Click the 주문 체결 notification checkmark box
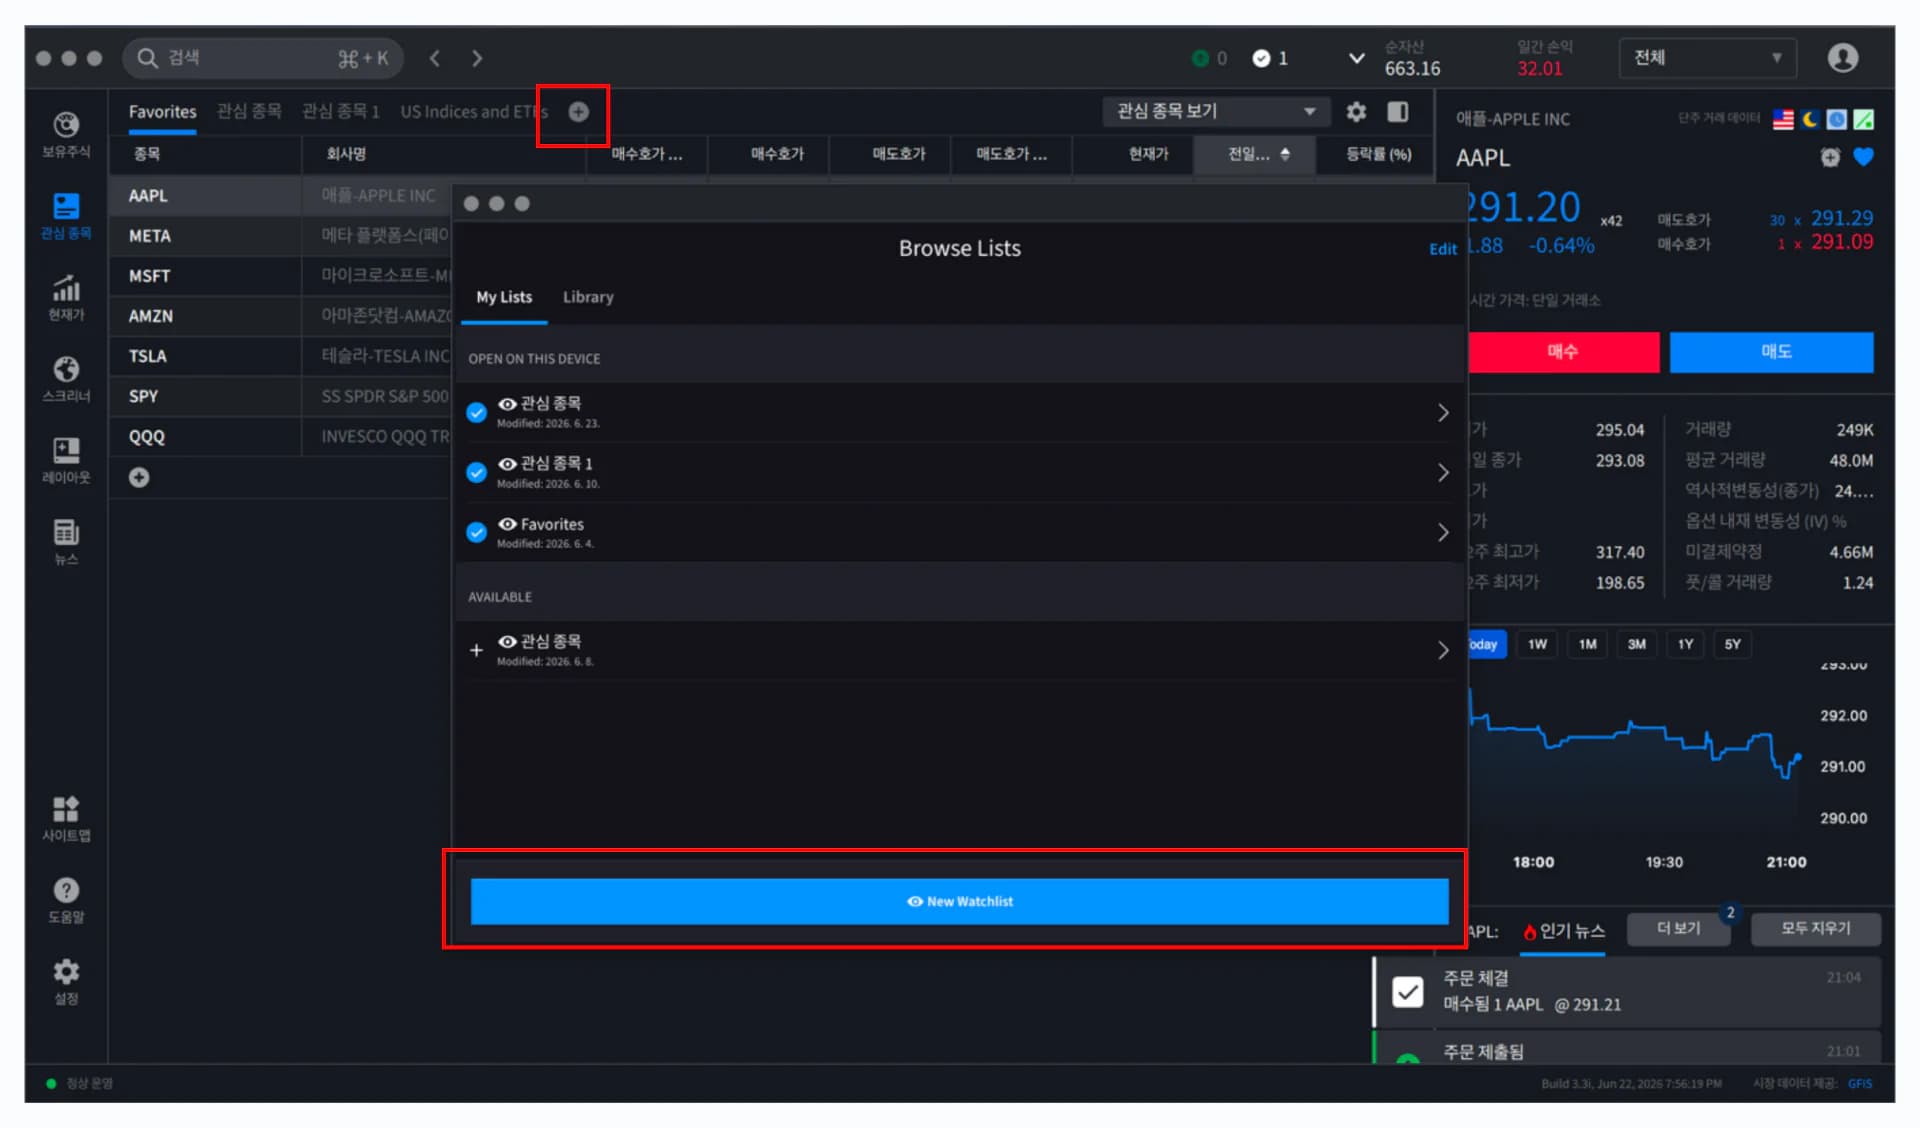Viewport: 1920px width, 1128px height. pyautogui.click(x=1408, y=991)
